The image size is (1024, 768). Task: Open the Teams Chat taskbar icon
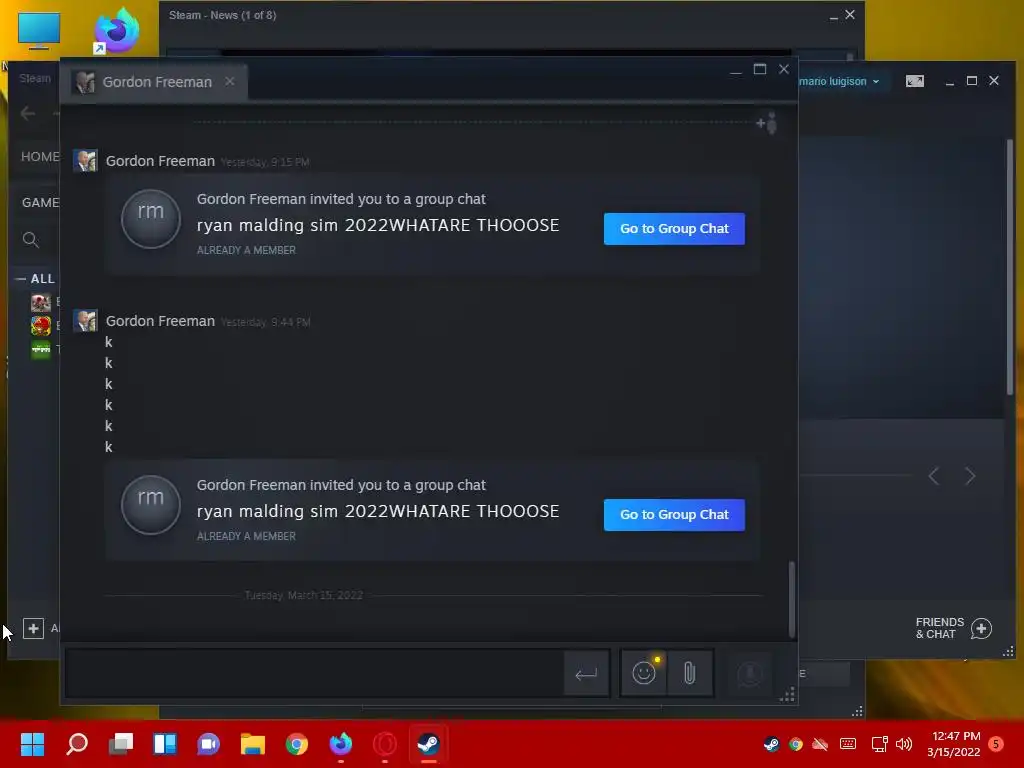[208, 743]
